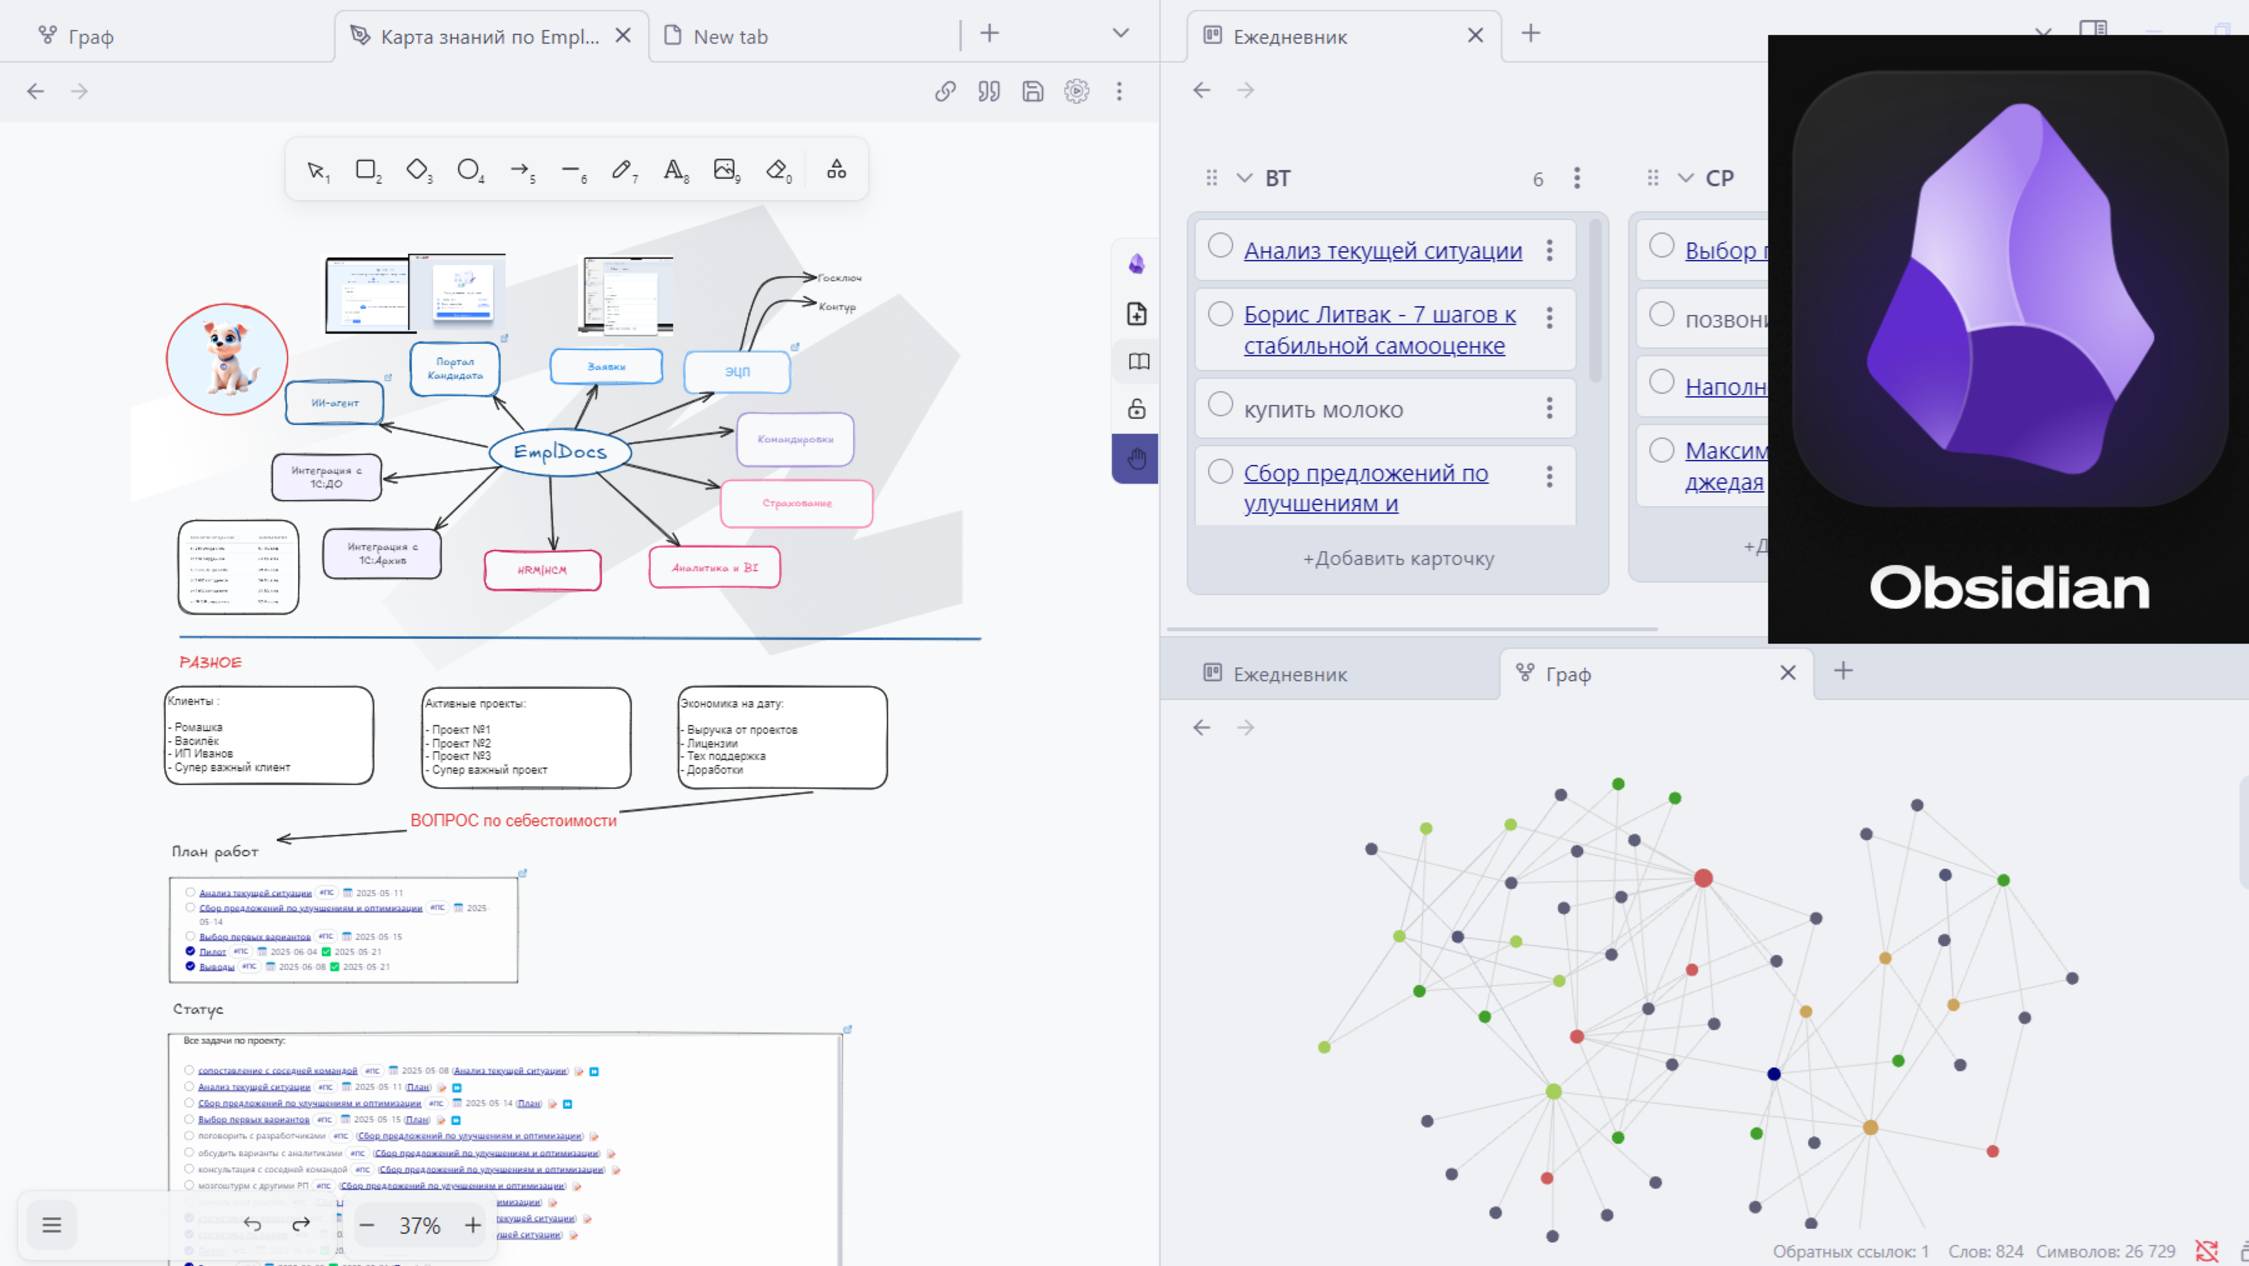Click the sync status icon in status bar
2249x1266 pixels.
pos(2206,1250)
